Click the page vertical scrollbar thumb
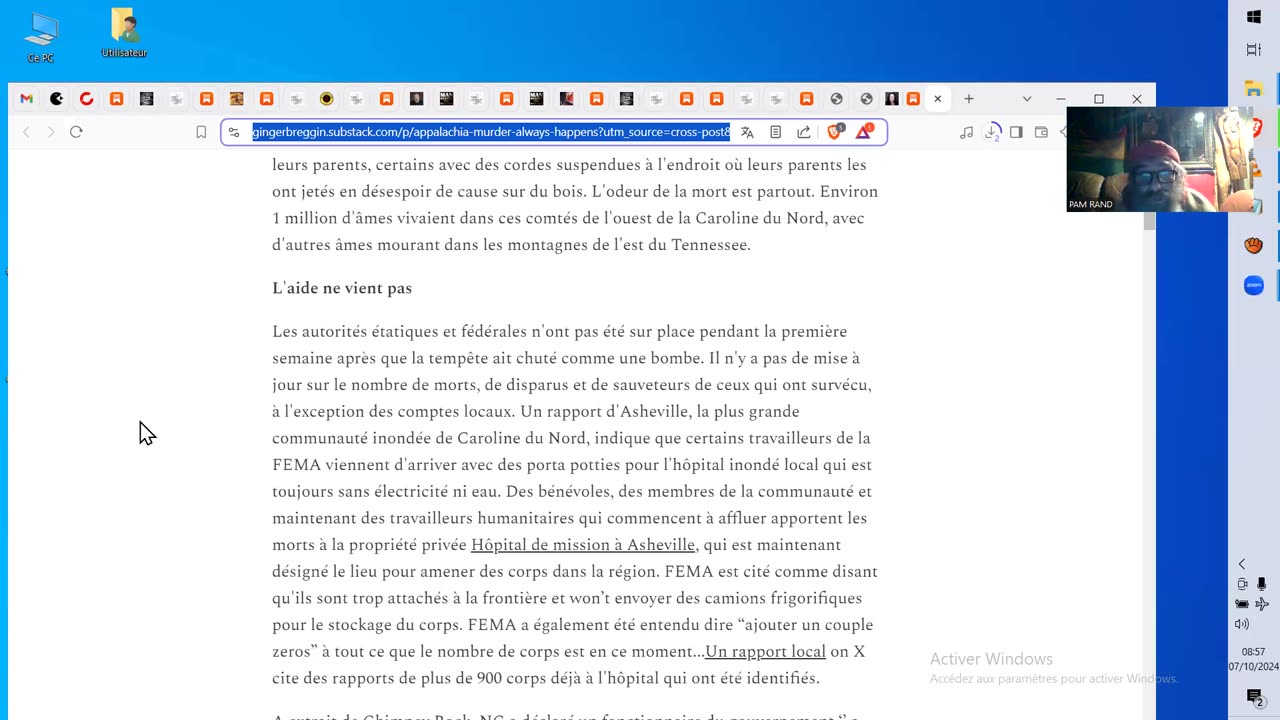 pyautogui.click(x=1149, y=219)
